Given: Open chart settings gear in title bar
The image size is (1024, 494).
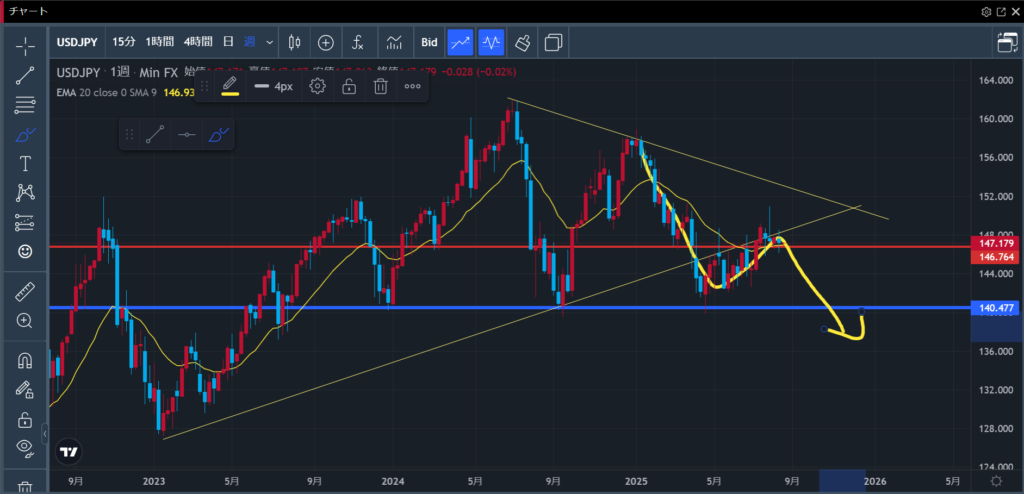Looking at the screenshot, I should (x=986, y=12).
